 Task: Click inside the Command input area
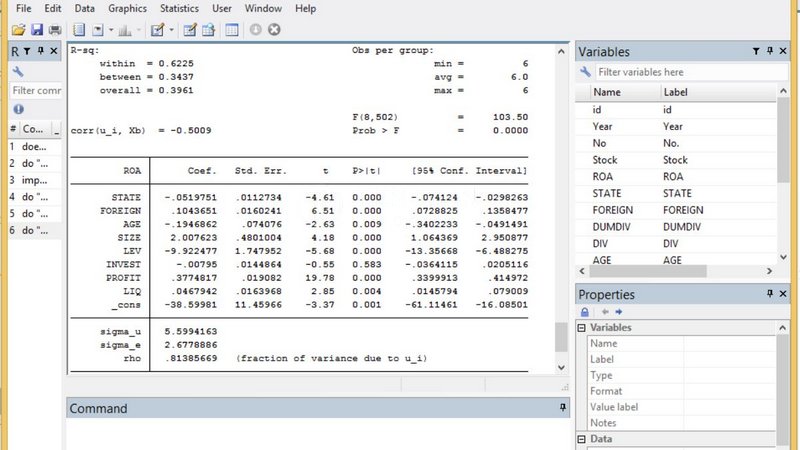(x=316, y=434)
